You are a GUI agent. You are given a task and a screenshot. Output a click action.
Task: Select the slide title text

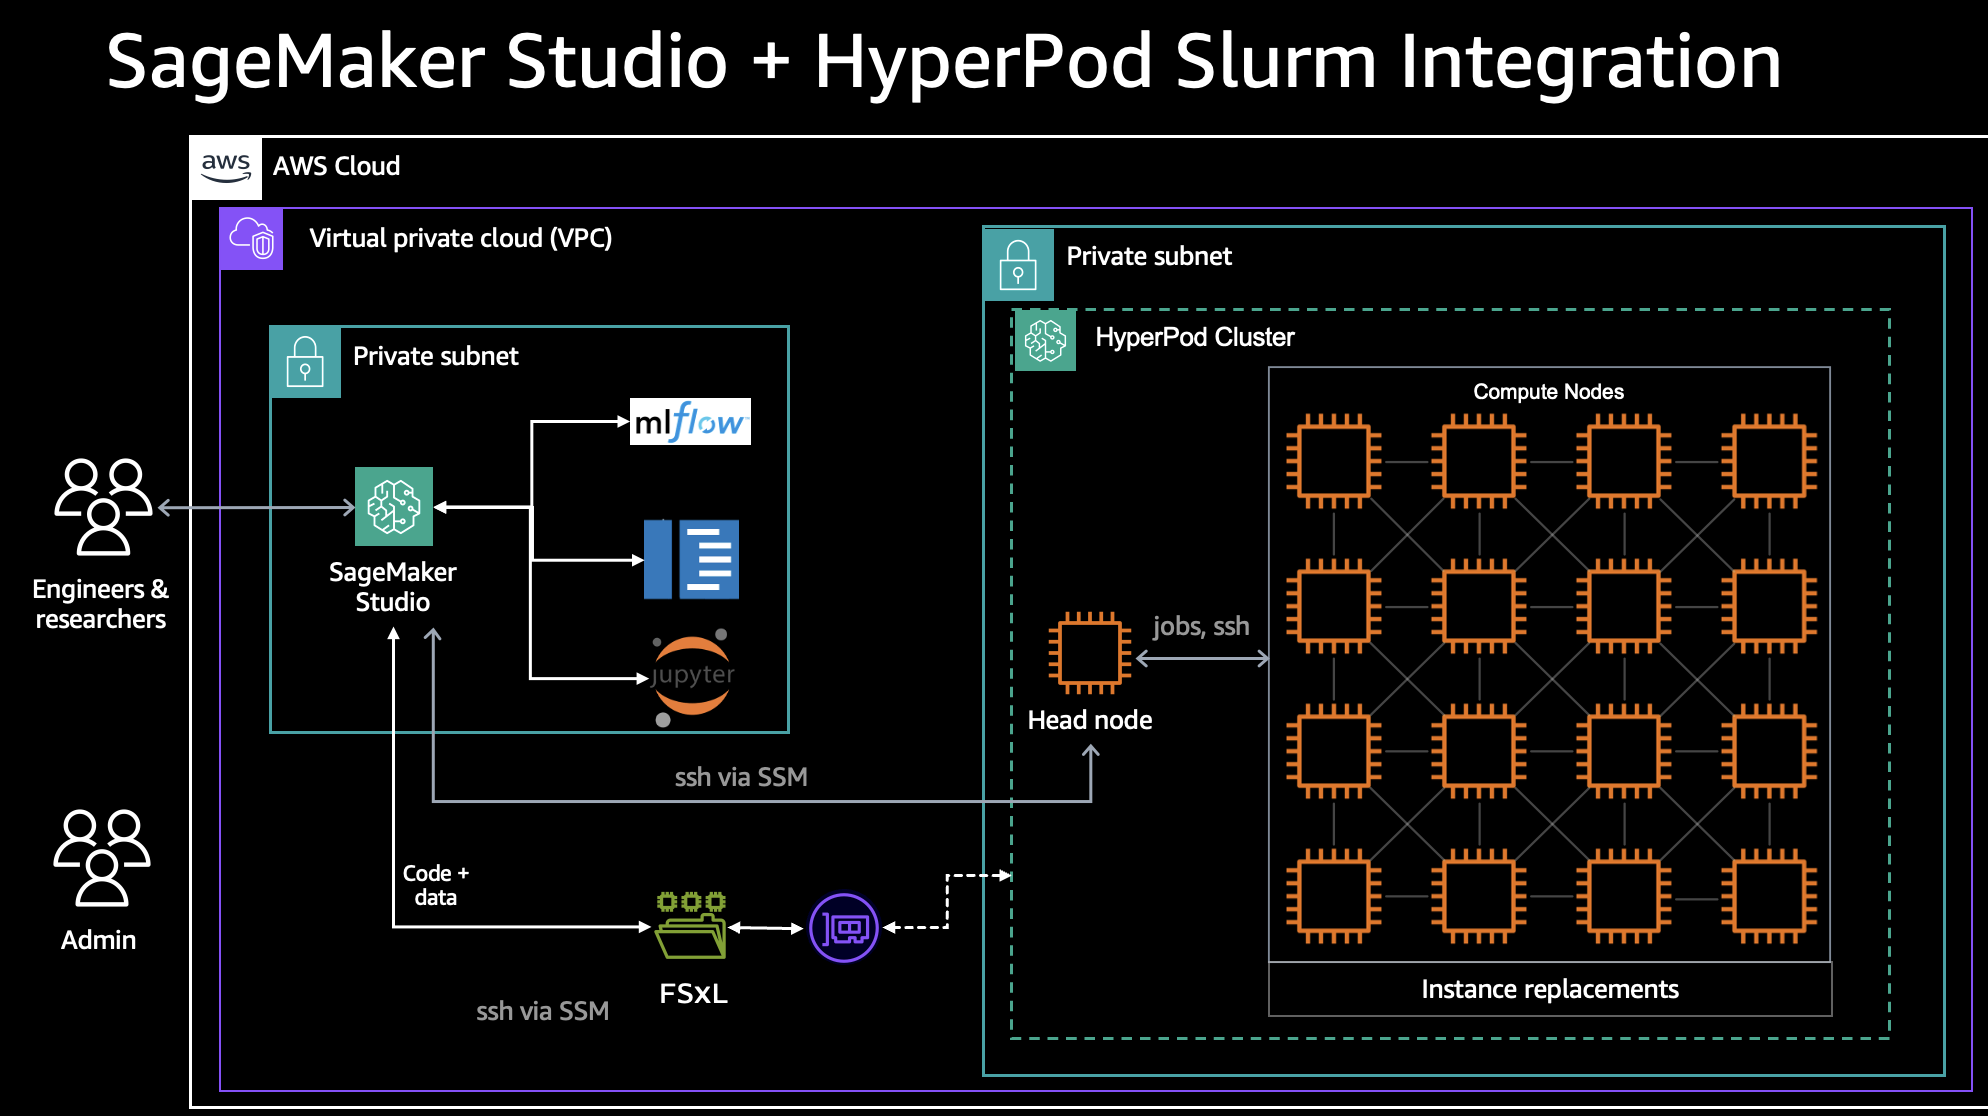click(x=943, y=62)
